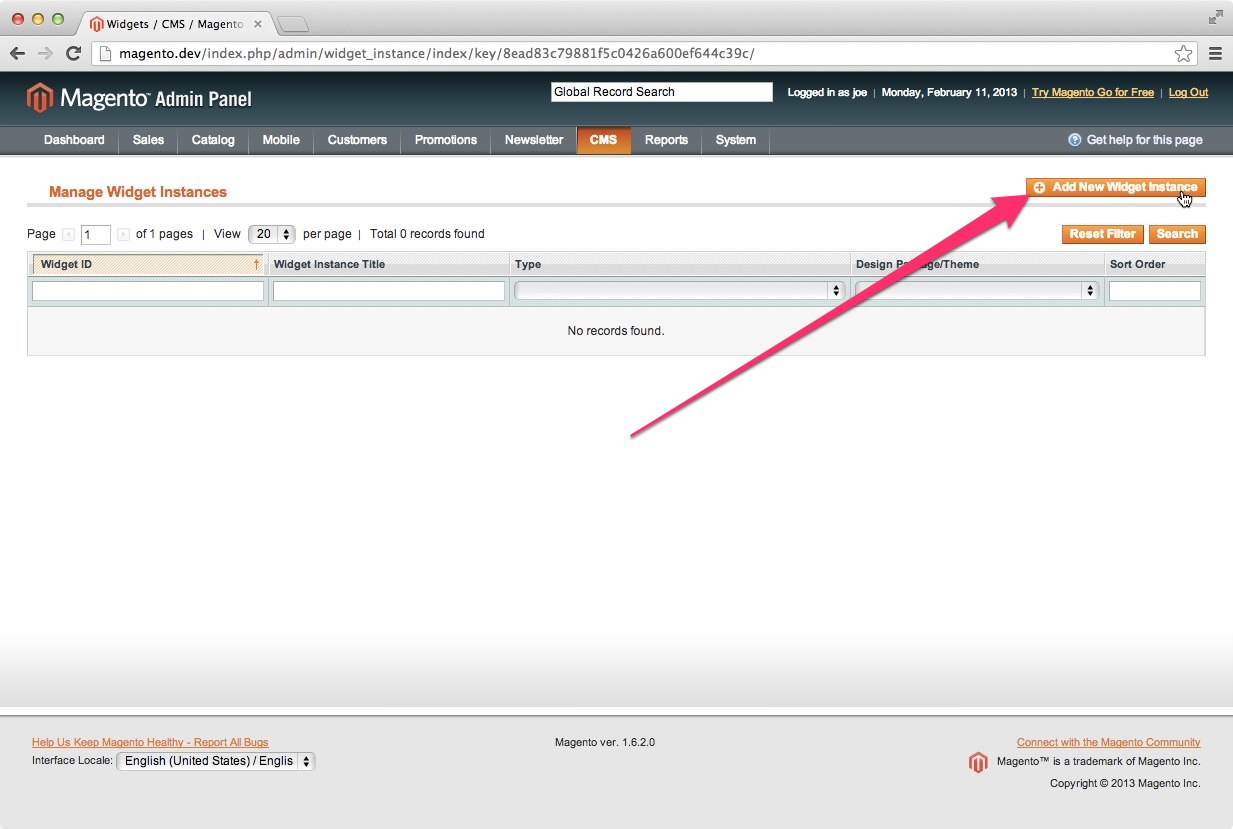
Task: Click the Log Out link
Action: point(1188,92)
